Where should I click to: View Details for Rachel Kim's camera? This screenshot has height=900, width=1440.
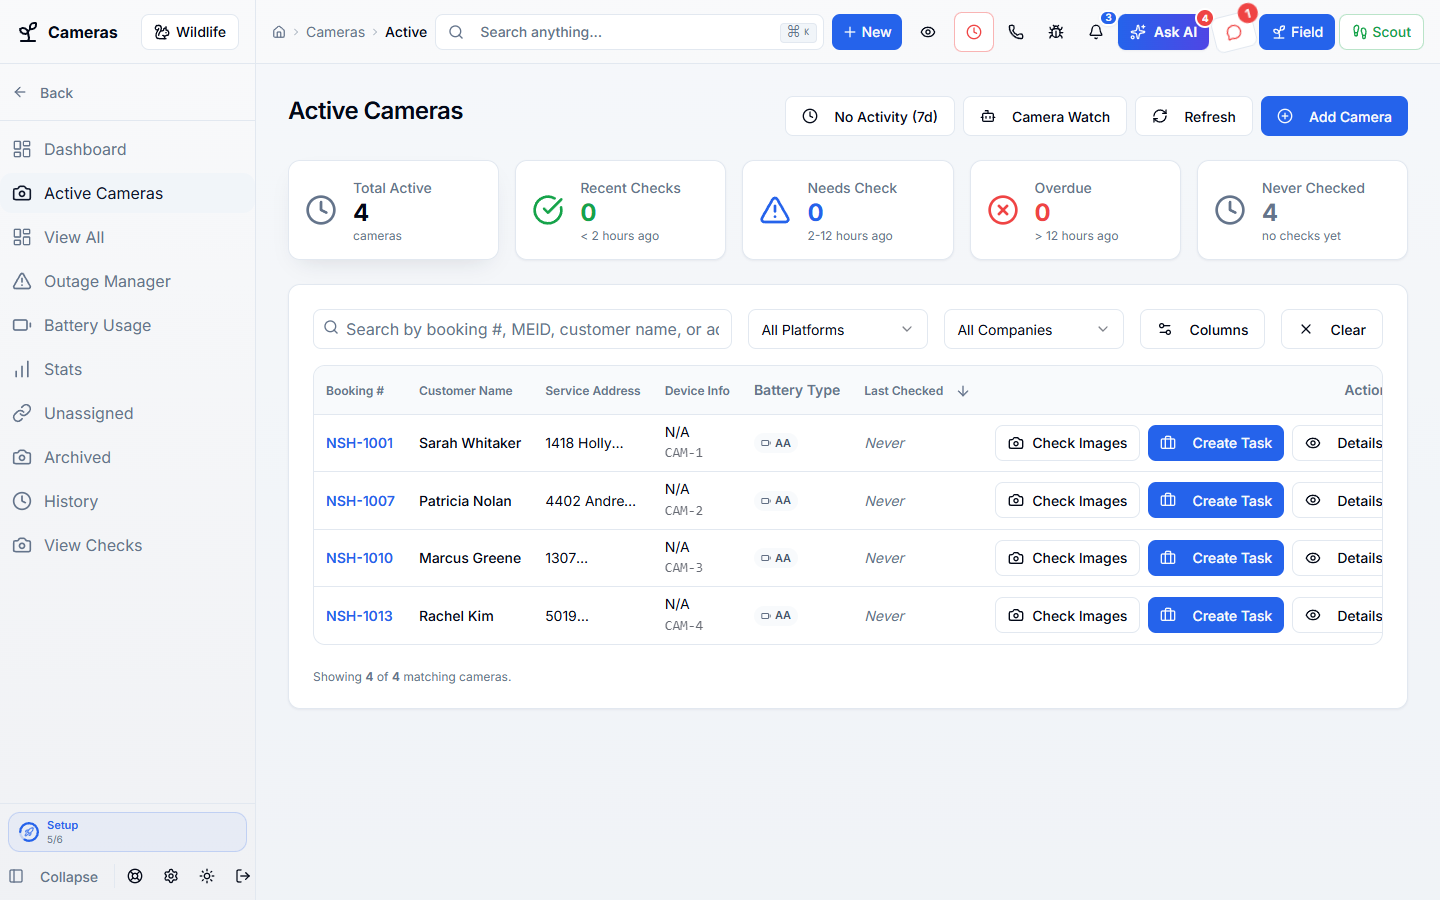[x=1338, y=616]
